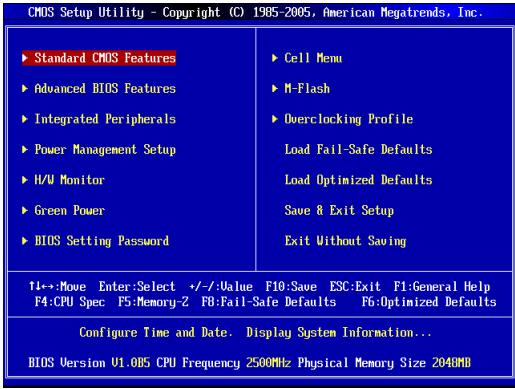
Task: Click the F6:Optimized Defaults hint
Action: 429,302
